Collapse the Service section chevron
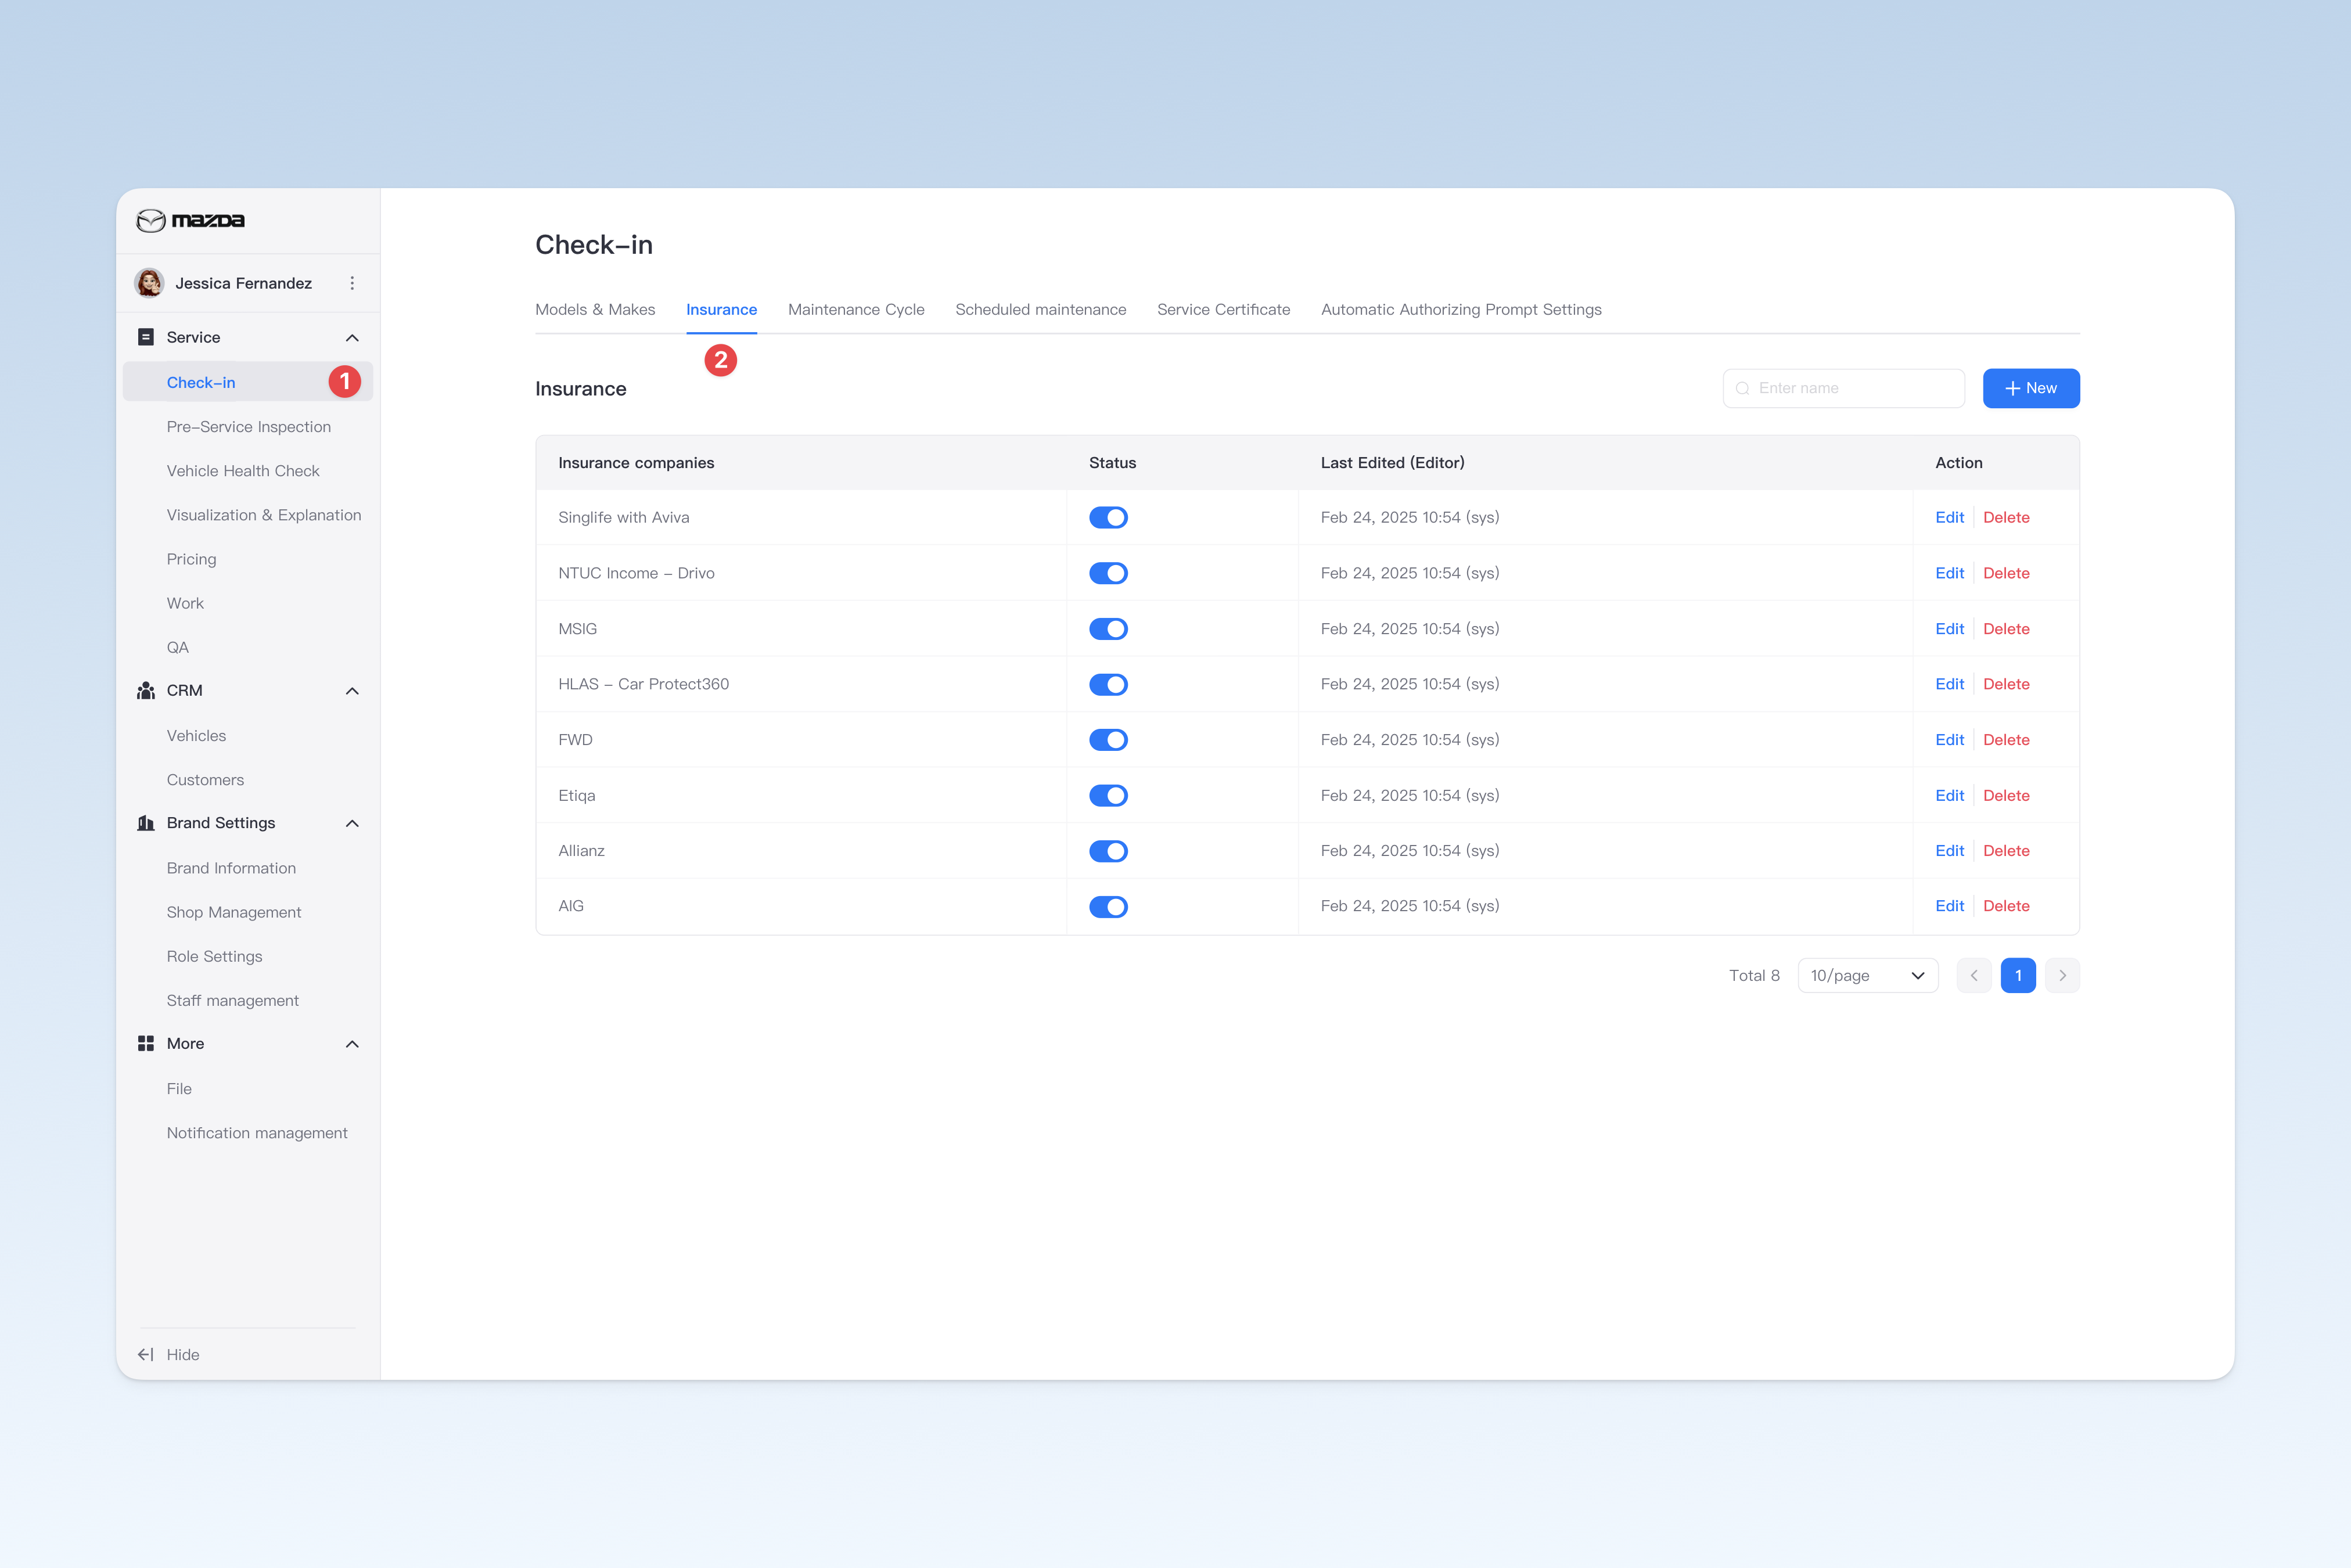This screenshot has width=2351, height=1568. [x=352, y=338]
